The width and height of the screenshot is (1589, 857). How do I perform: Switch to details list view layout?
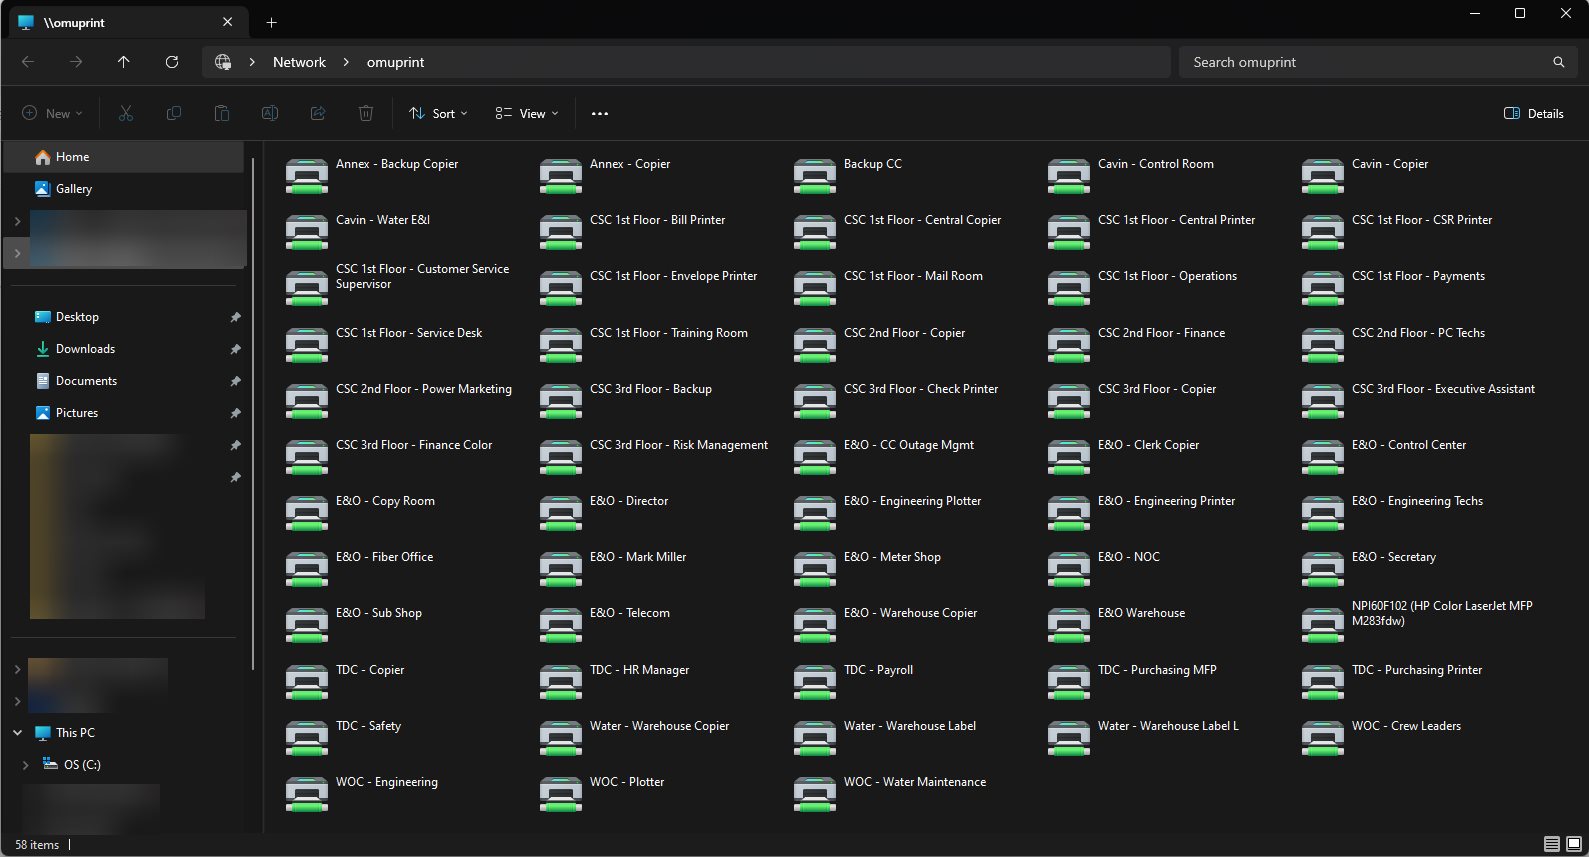[x=1551, y=844]
